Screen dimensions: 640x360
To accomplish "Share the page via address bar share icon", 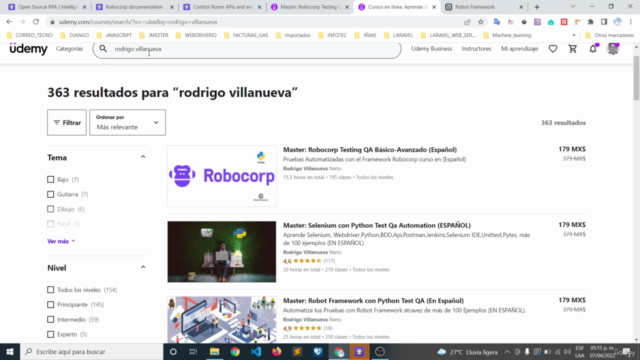I will pyautogui.click(x=467, y=22).
